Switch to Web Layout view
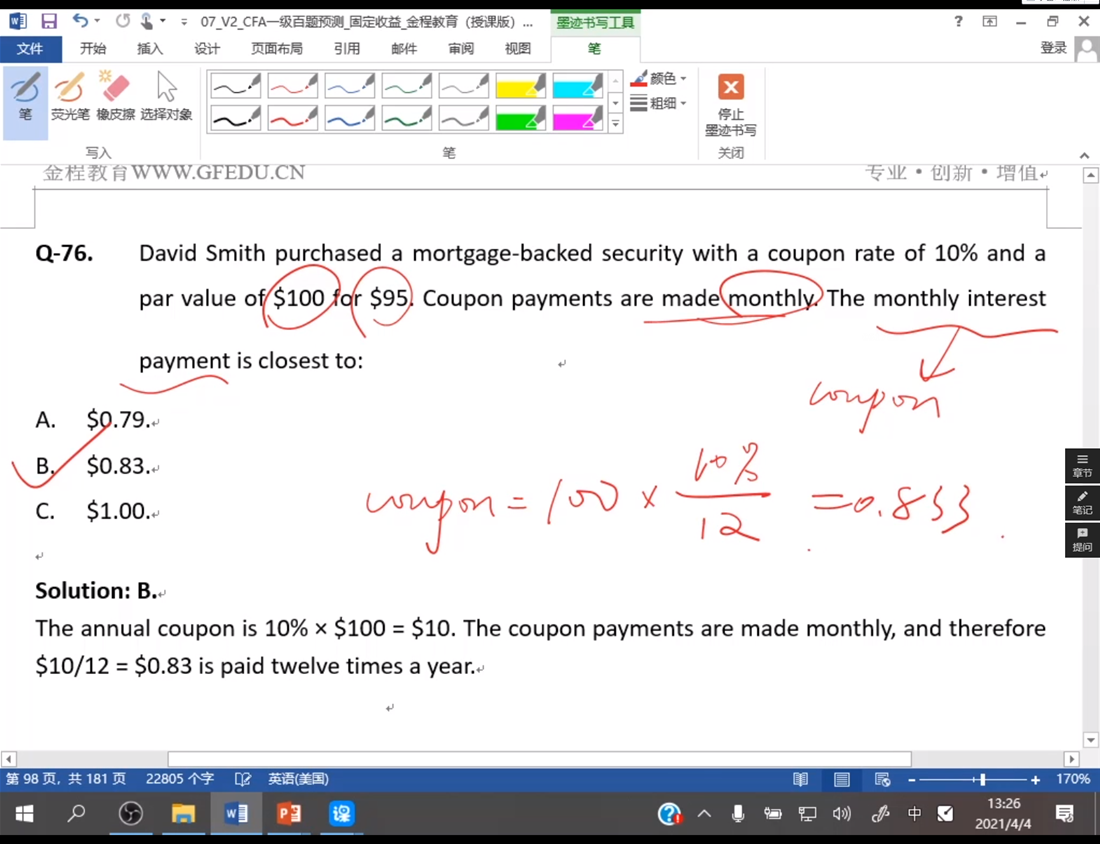Screen dimensions: 1100x844 tap(883, 779)
